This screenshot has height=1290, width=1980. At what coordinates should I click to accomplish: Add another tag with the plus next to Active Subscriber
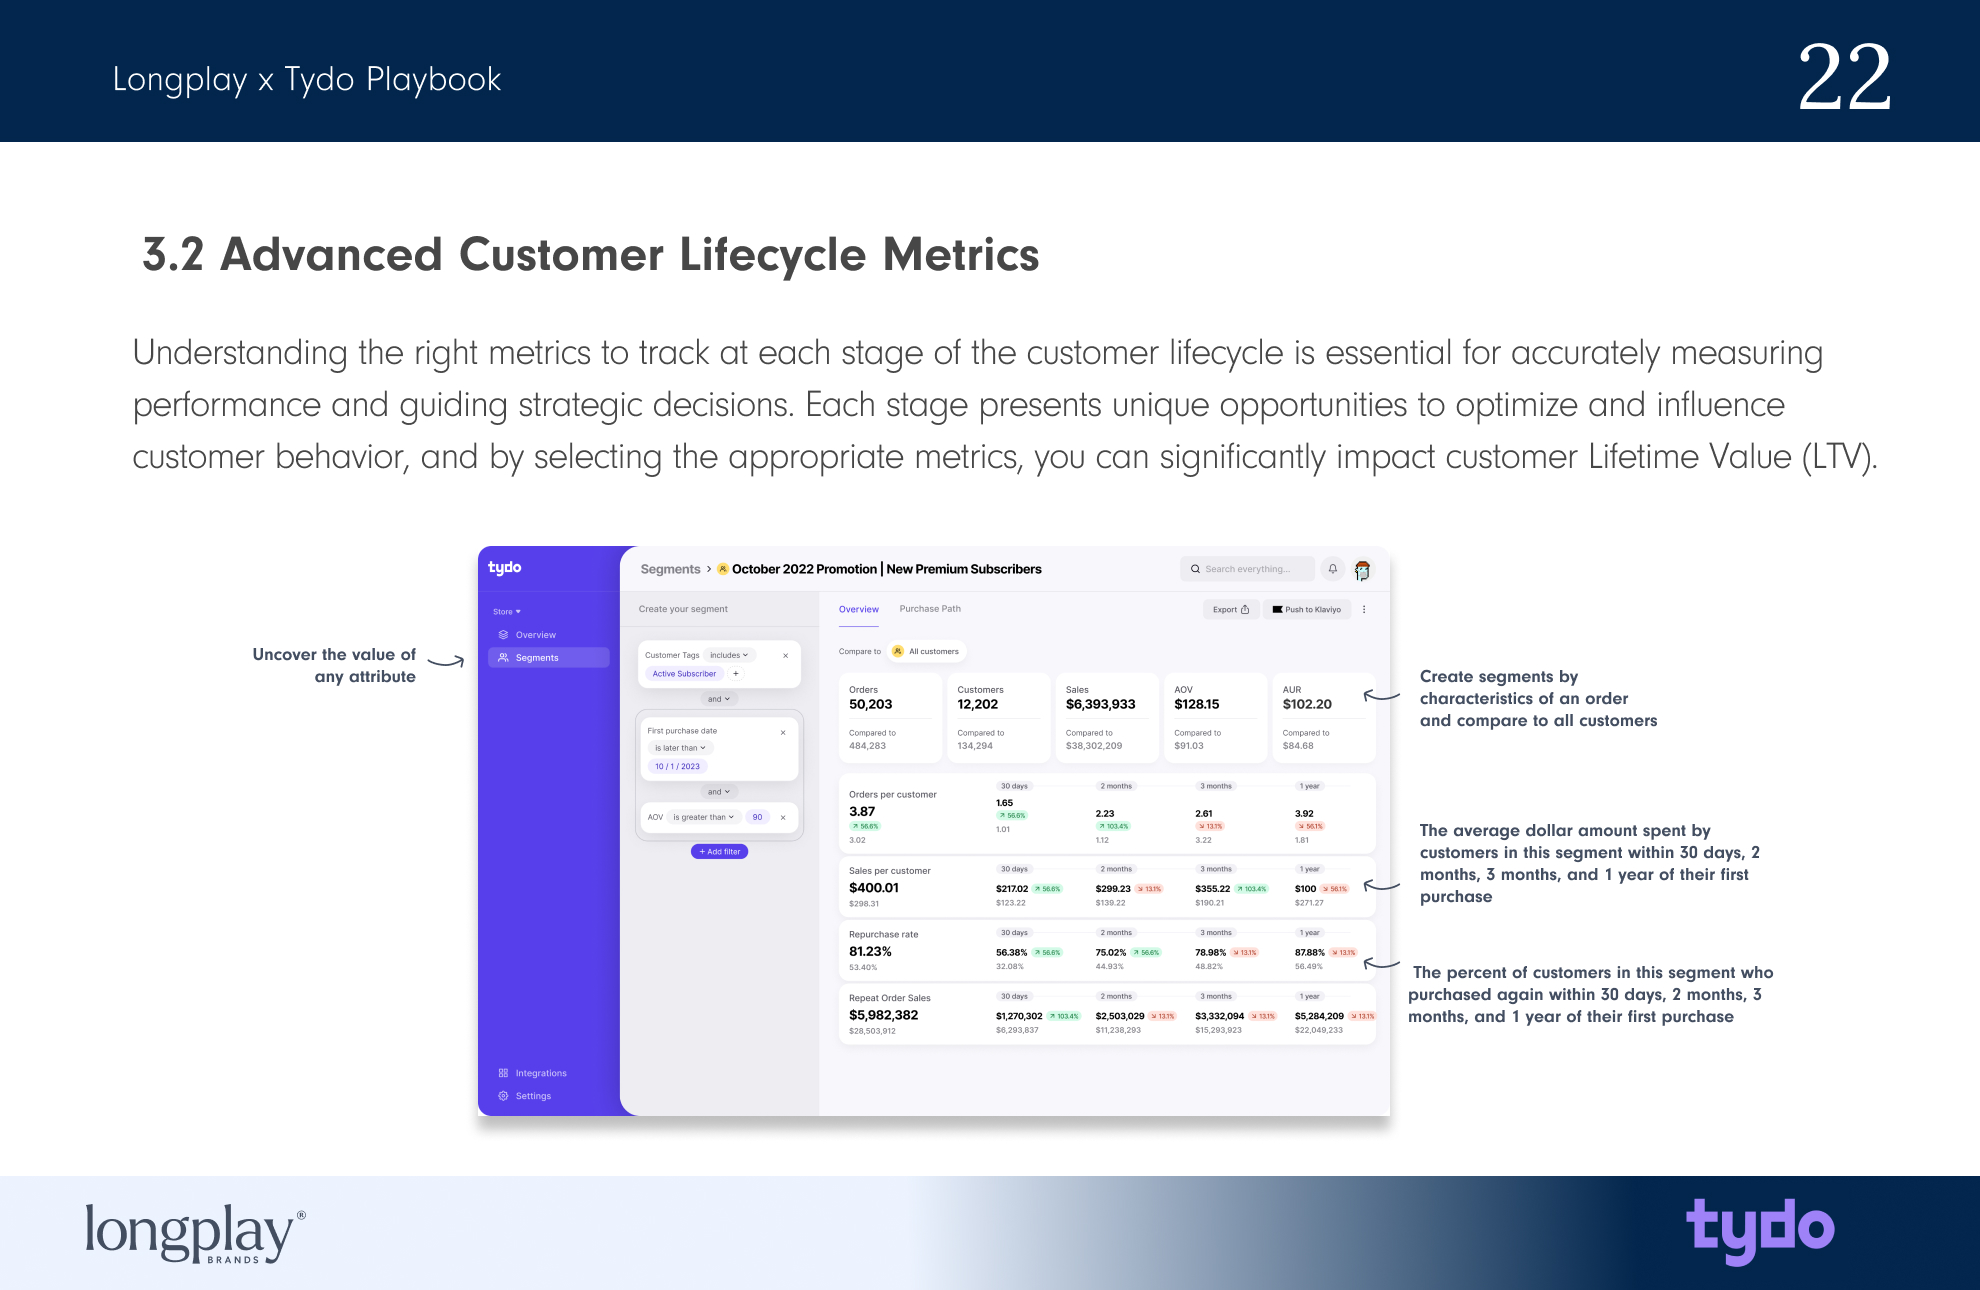(736, 674)
